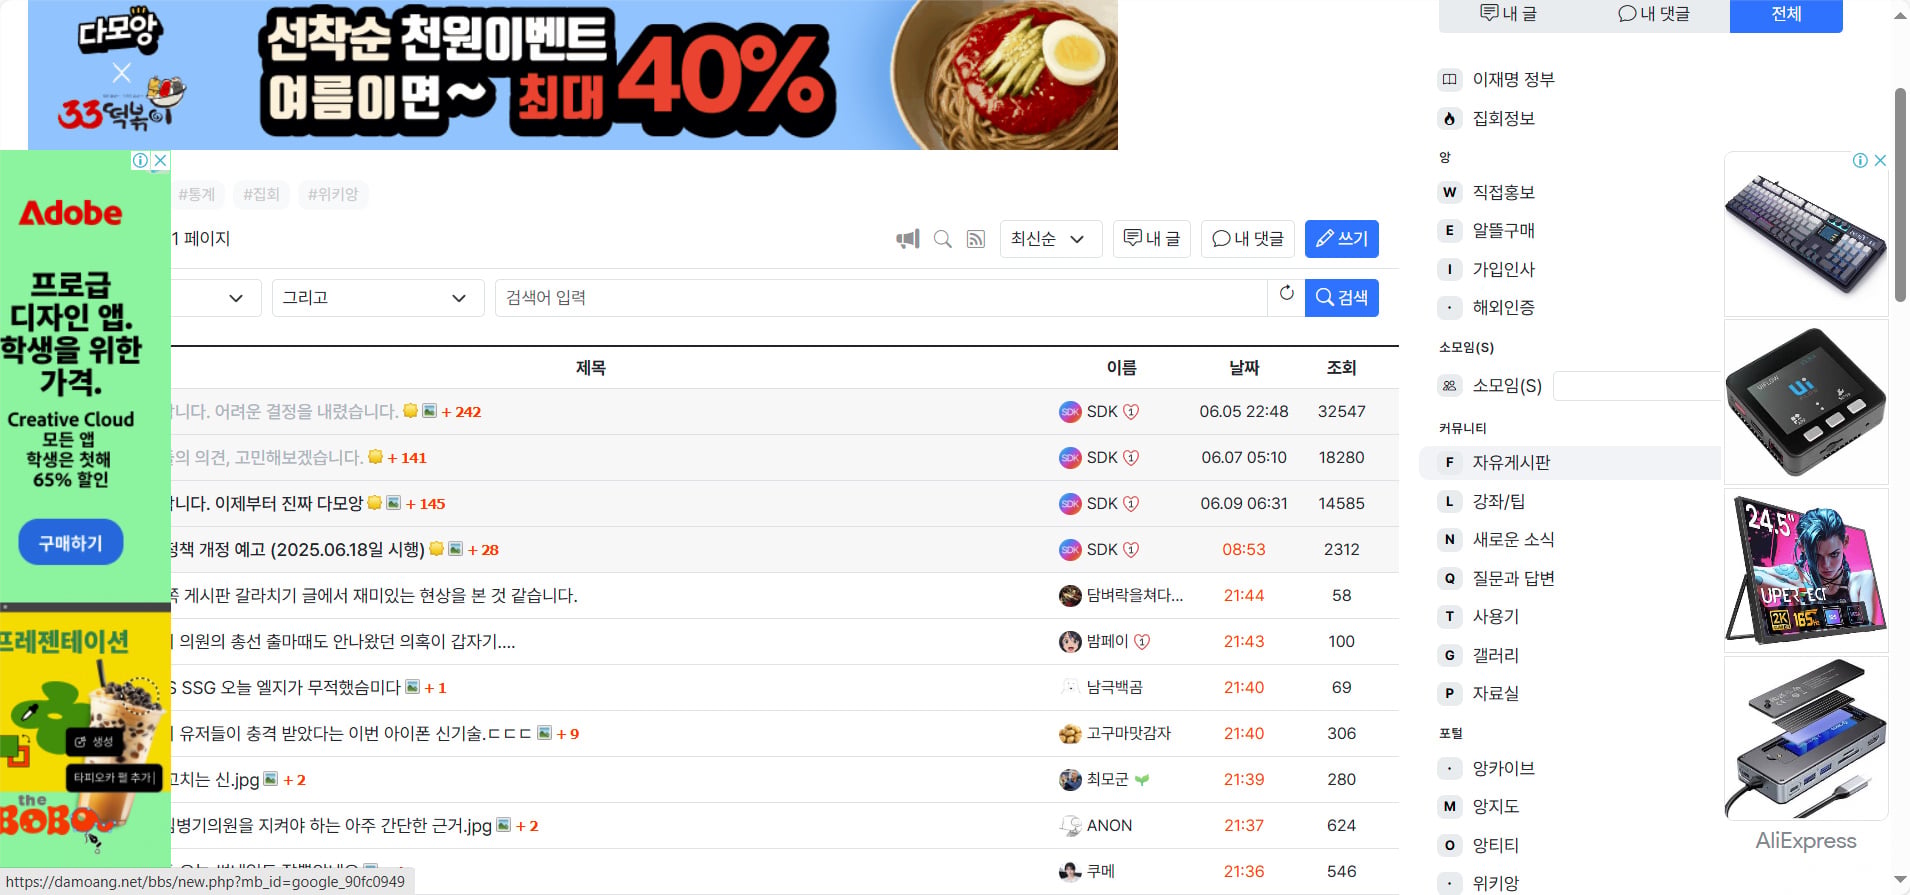Image resolution: width=1910 pixels, height=895 pixels.
Task: Open the 갤러리 board
Action: 1495,655
